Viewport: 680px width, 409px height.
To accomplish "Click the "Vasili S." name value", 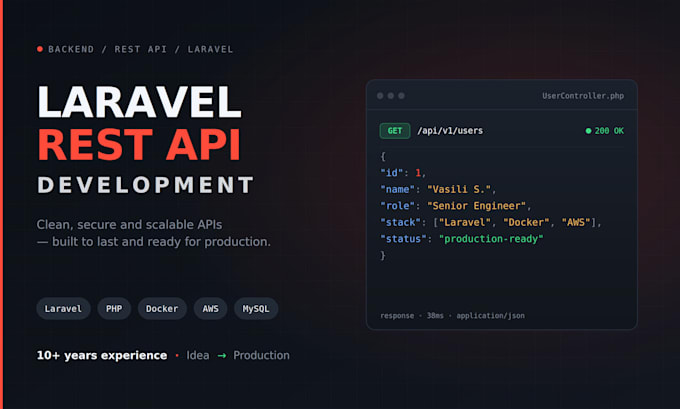I will tap(459, 189).
